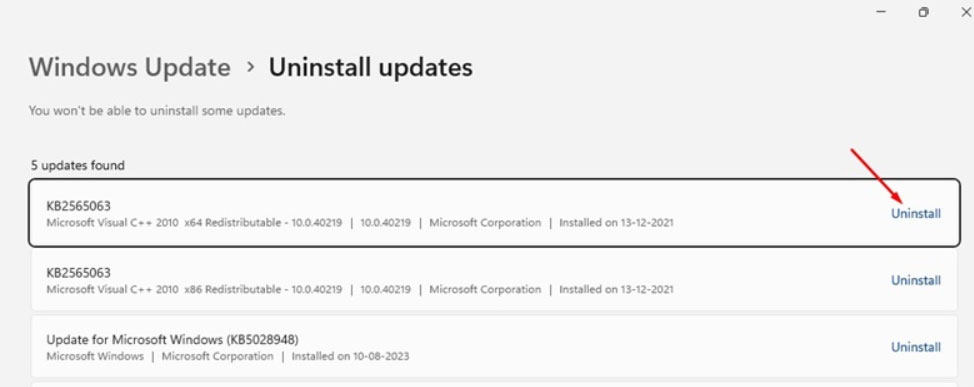Uninstall Update for Microsoft Windows KB5028948

click(x=916, y=347)
